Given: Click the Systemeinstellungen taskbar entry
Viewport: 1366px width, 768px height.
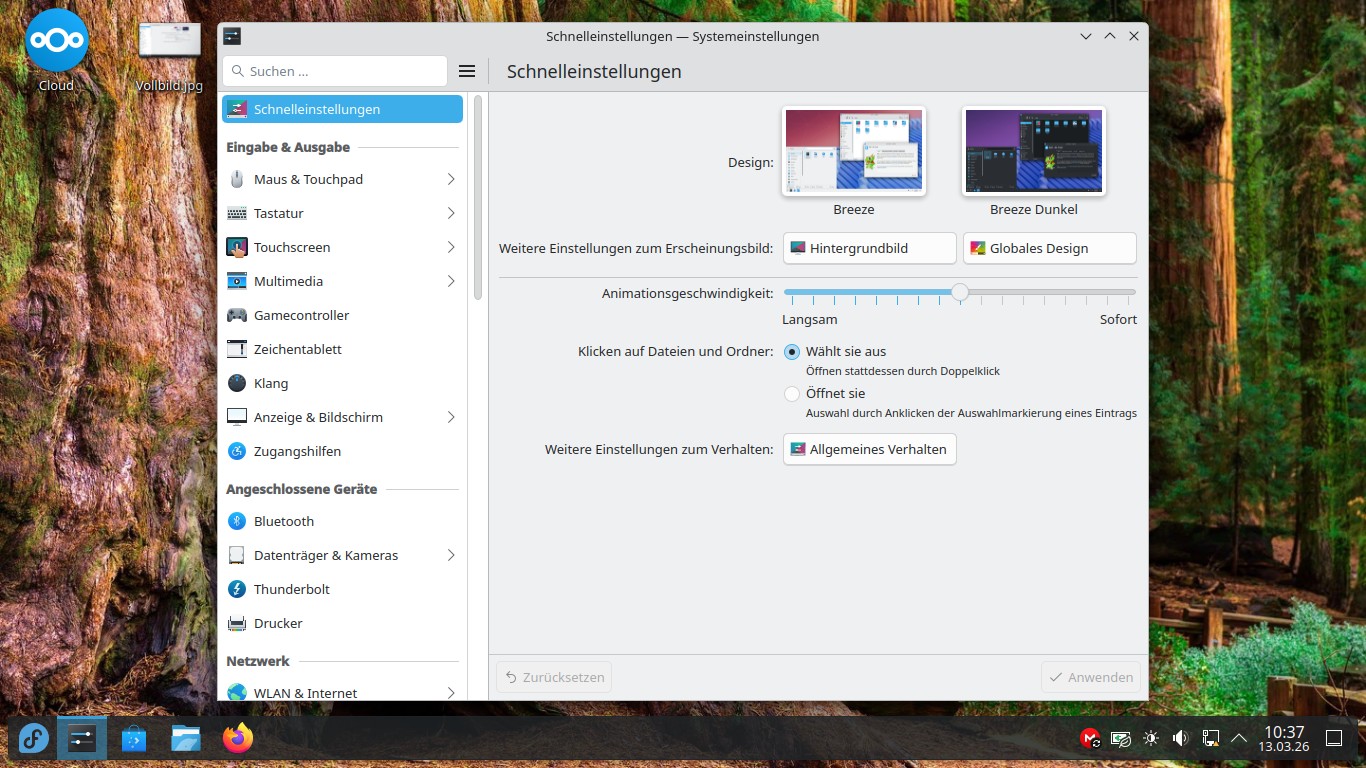Looking at the screenshot, I should click(82, 739).
